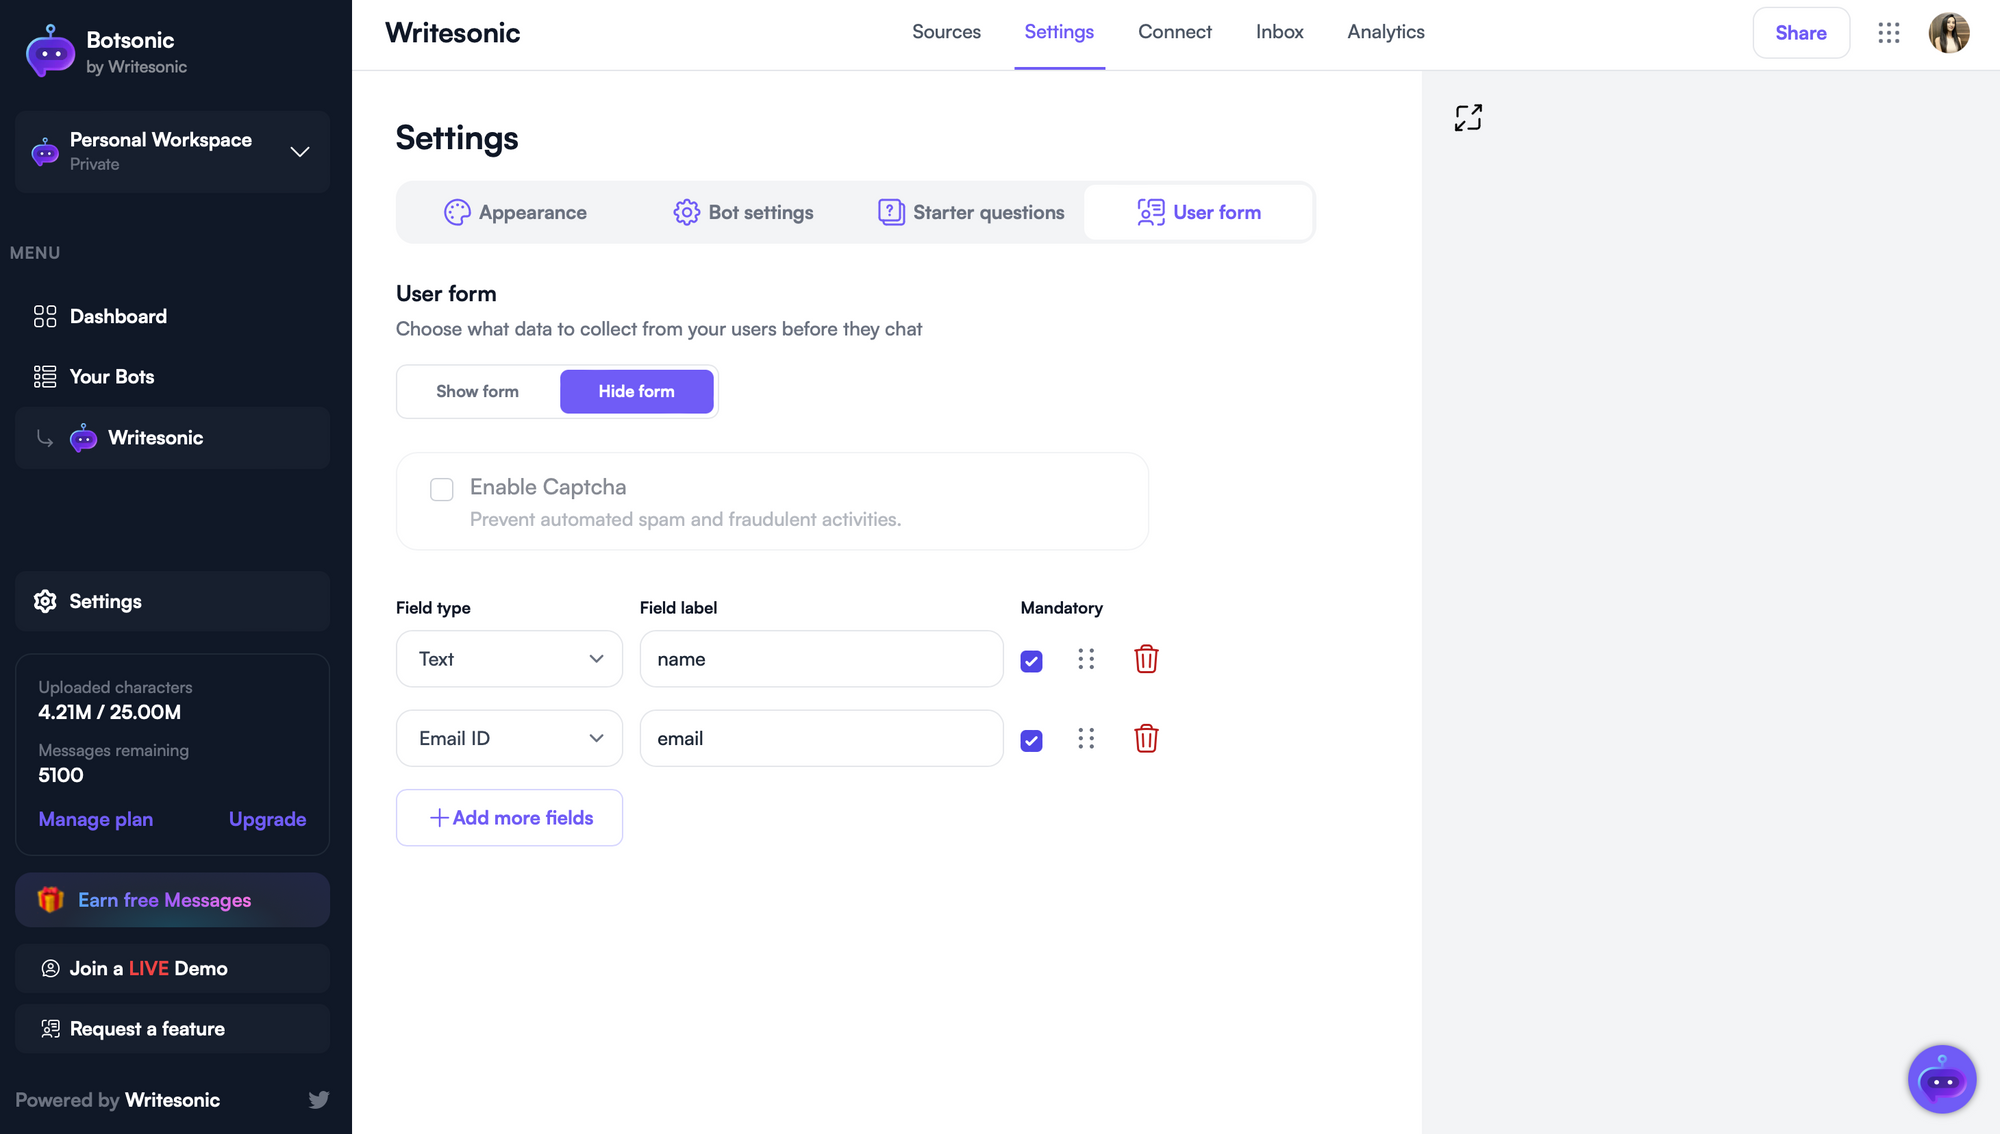This screenshot has width=2000, height=1134.
Task: Click the email field label input
Action: [820, 738]
